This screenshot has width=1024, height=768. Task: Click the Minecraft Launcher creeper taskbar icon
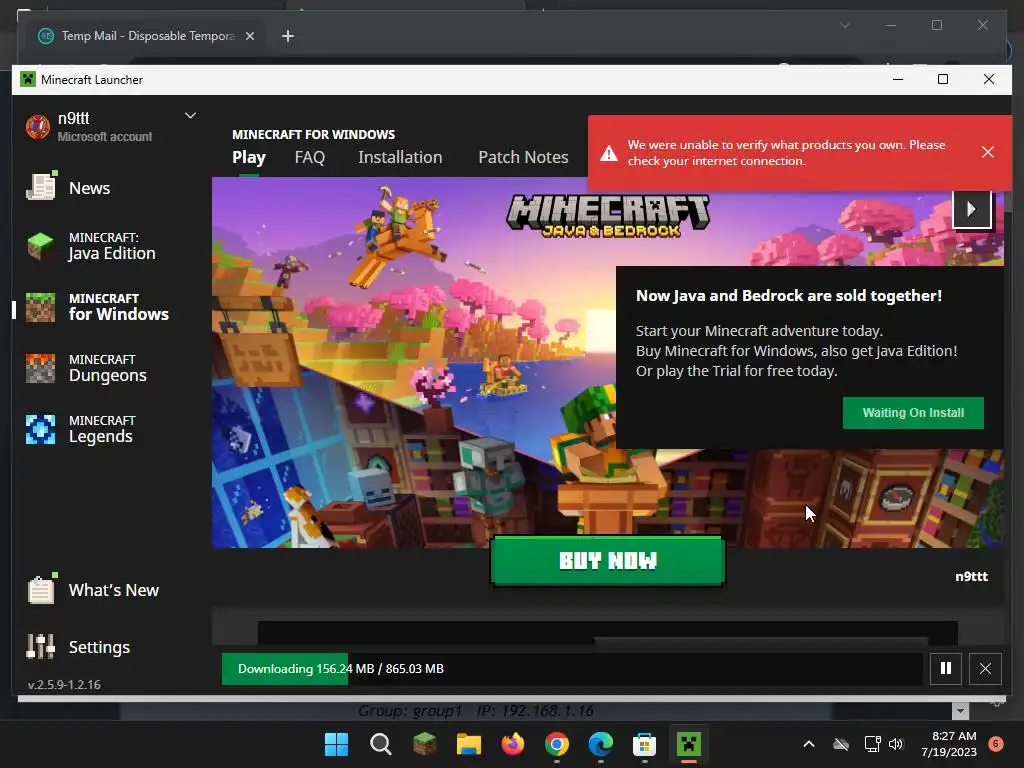(x=688, y=744)
